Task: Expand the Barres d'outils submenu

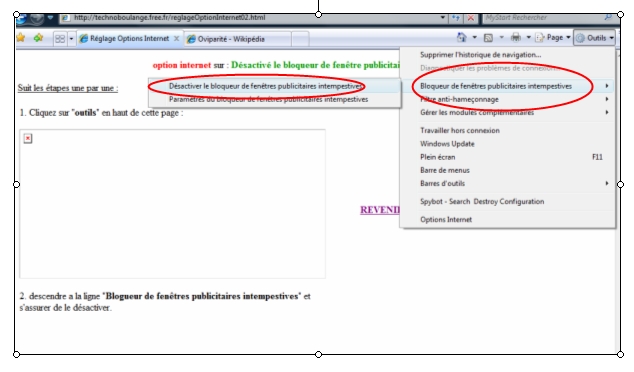Action: [x=514, y=183]
